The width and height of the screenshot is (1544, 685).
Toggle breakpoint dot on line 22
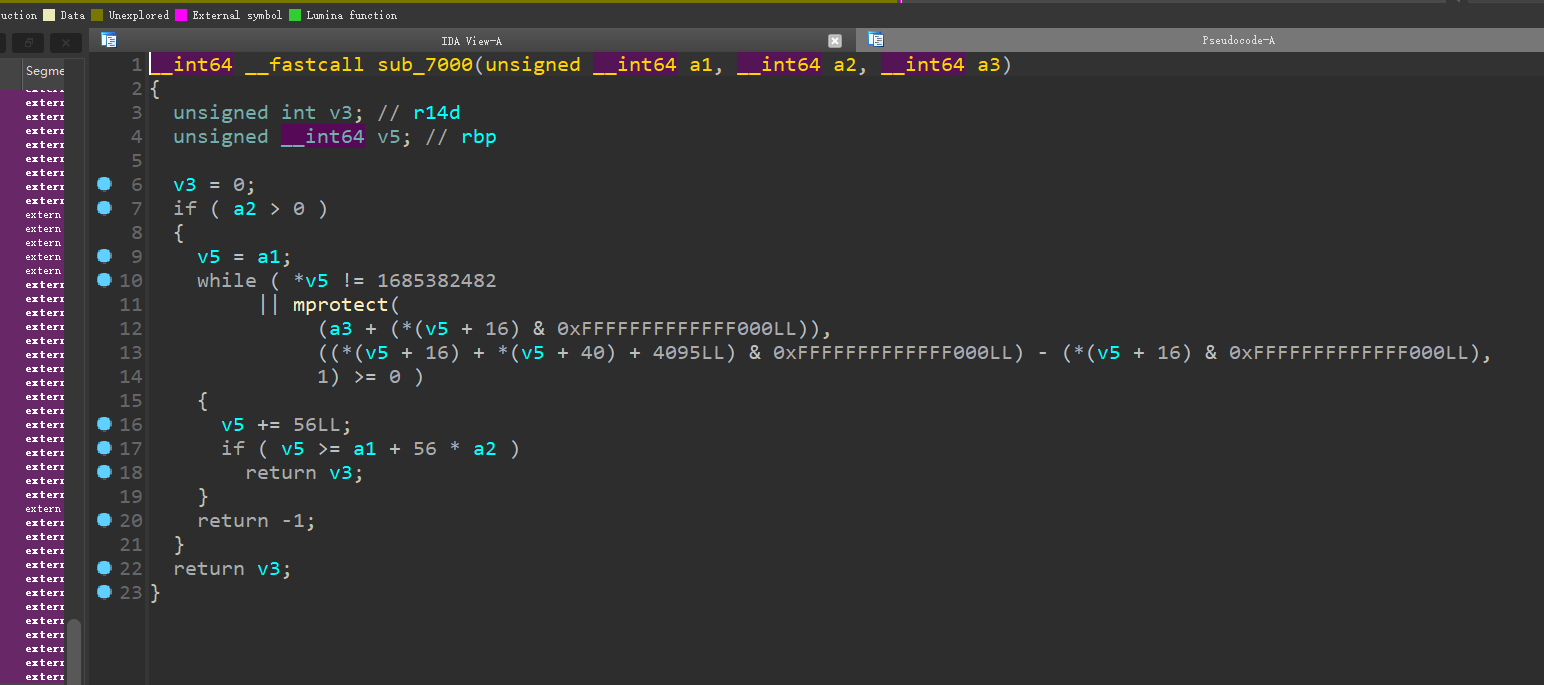coord(104,568)
